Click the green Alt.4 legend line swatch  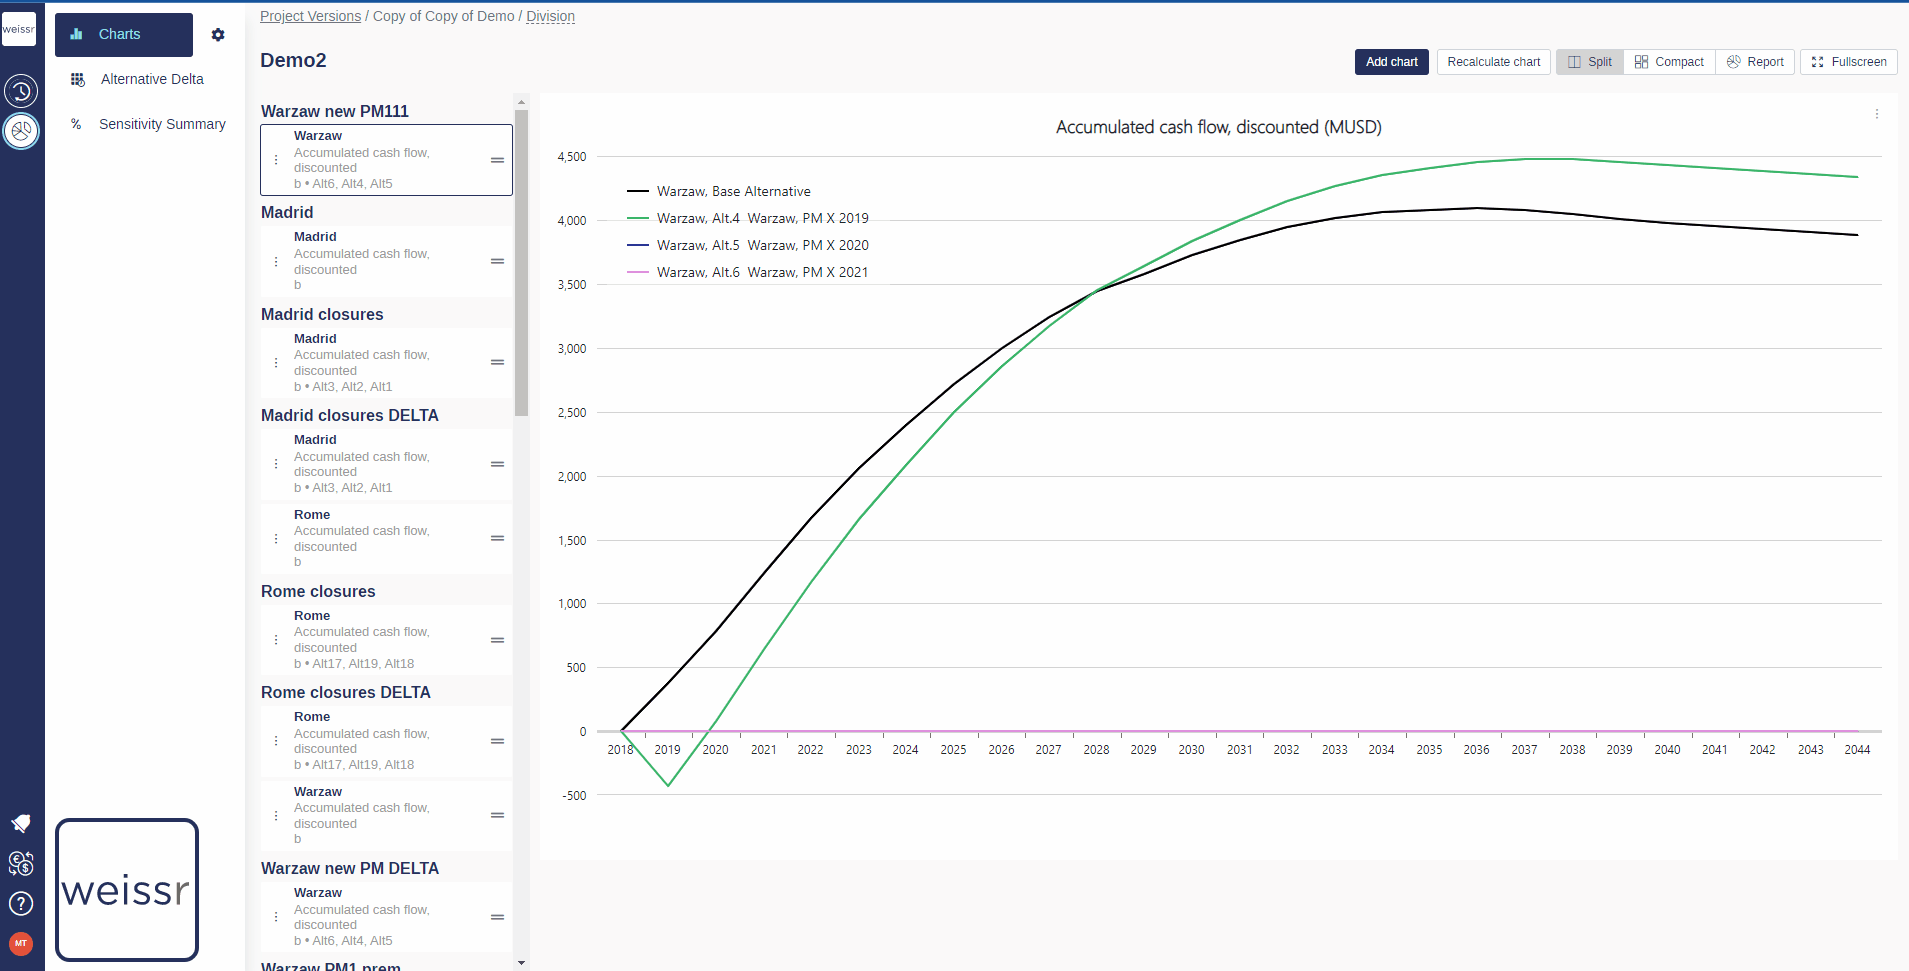tap(638, 218)
